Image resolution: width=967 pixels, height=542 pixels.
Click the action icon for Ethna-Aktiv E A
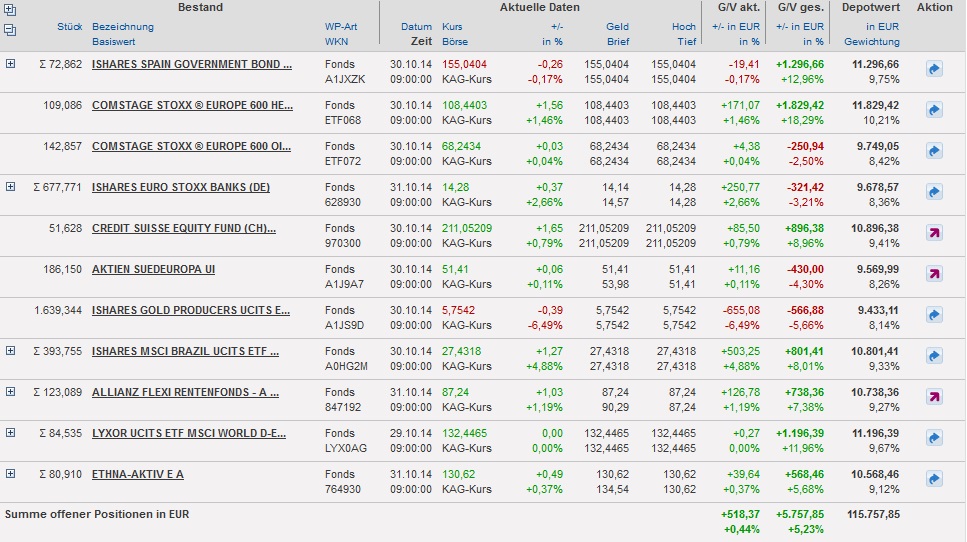click(934, 479)
